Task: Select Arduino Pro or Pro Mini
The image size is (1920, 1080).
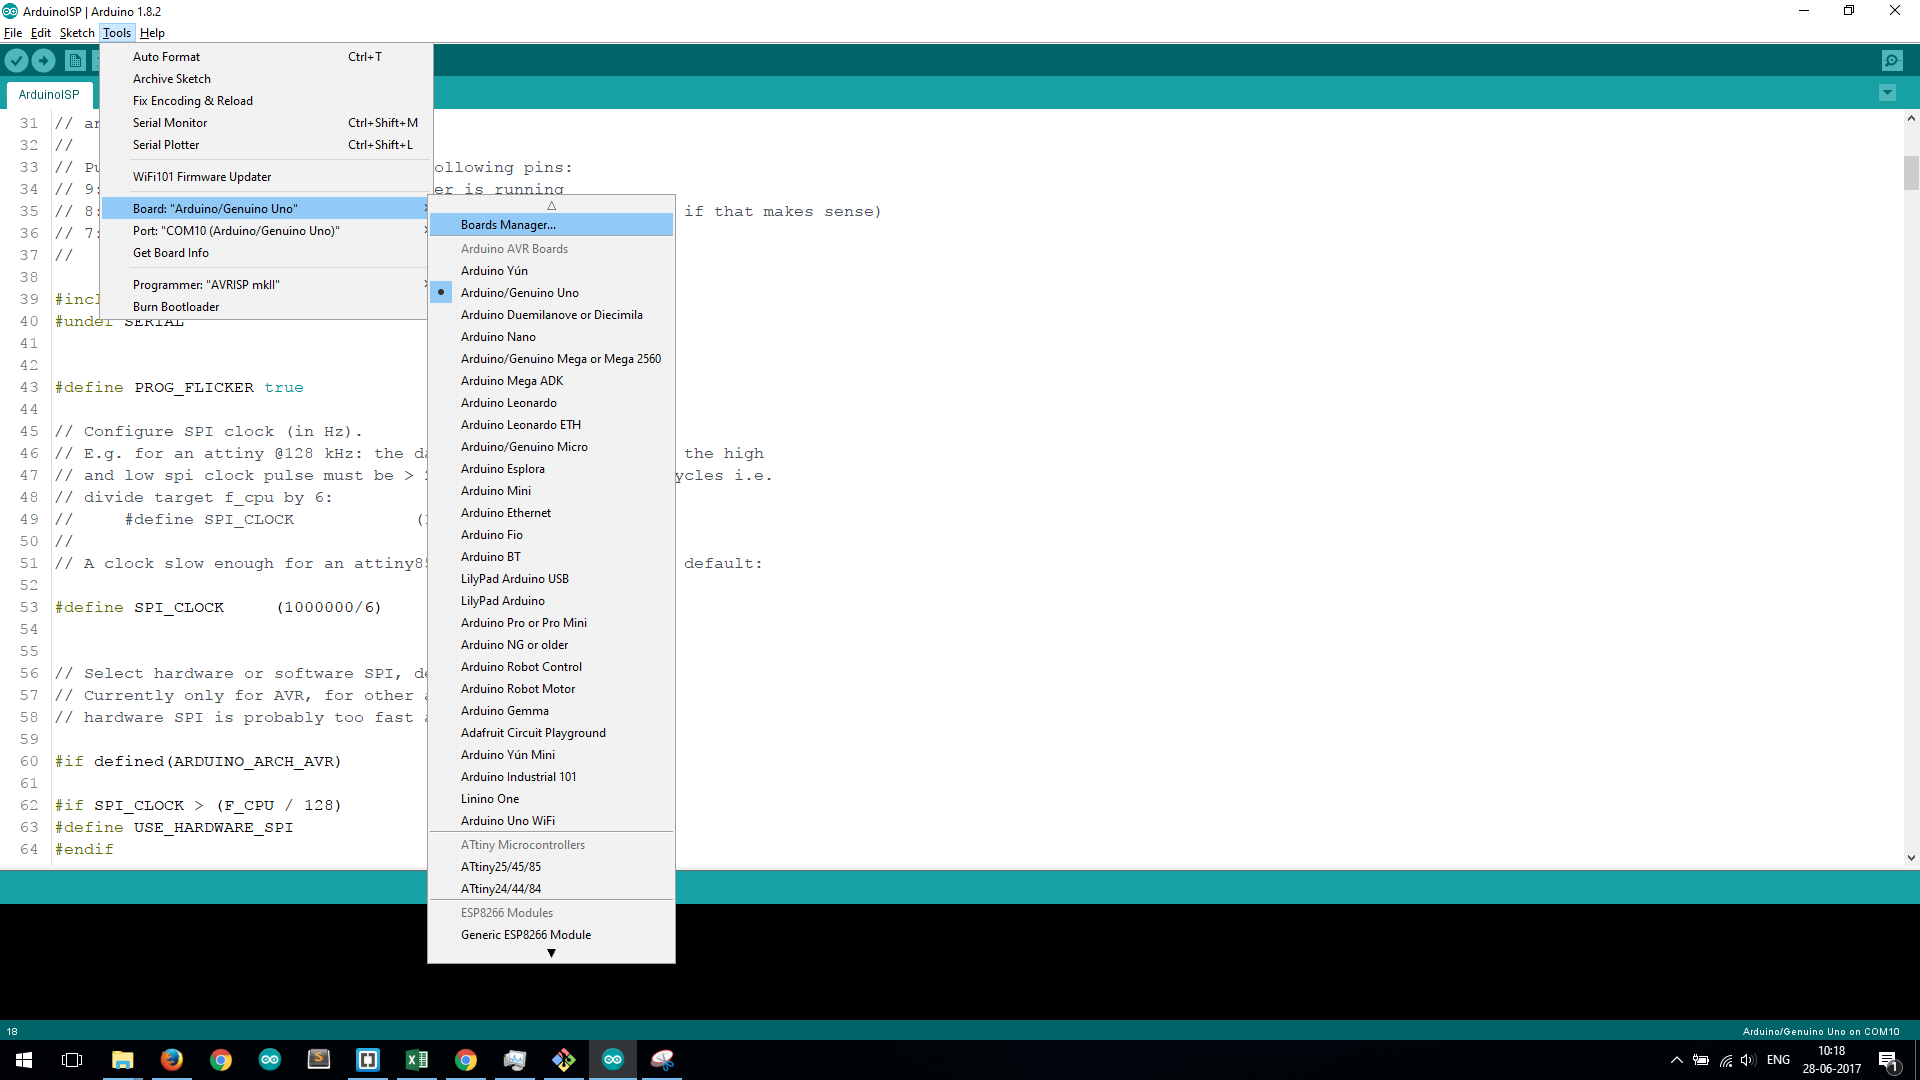Action: (551, 623)
